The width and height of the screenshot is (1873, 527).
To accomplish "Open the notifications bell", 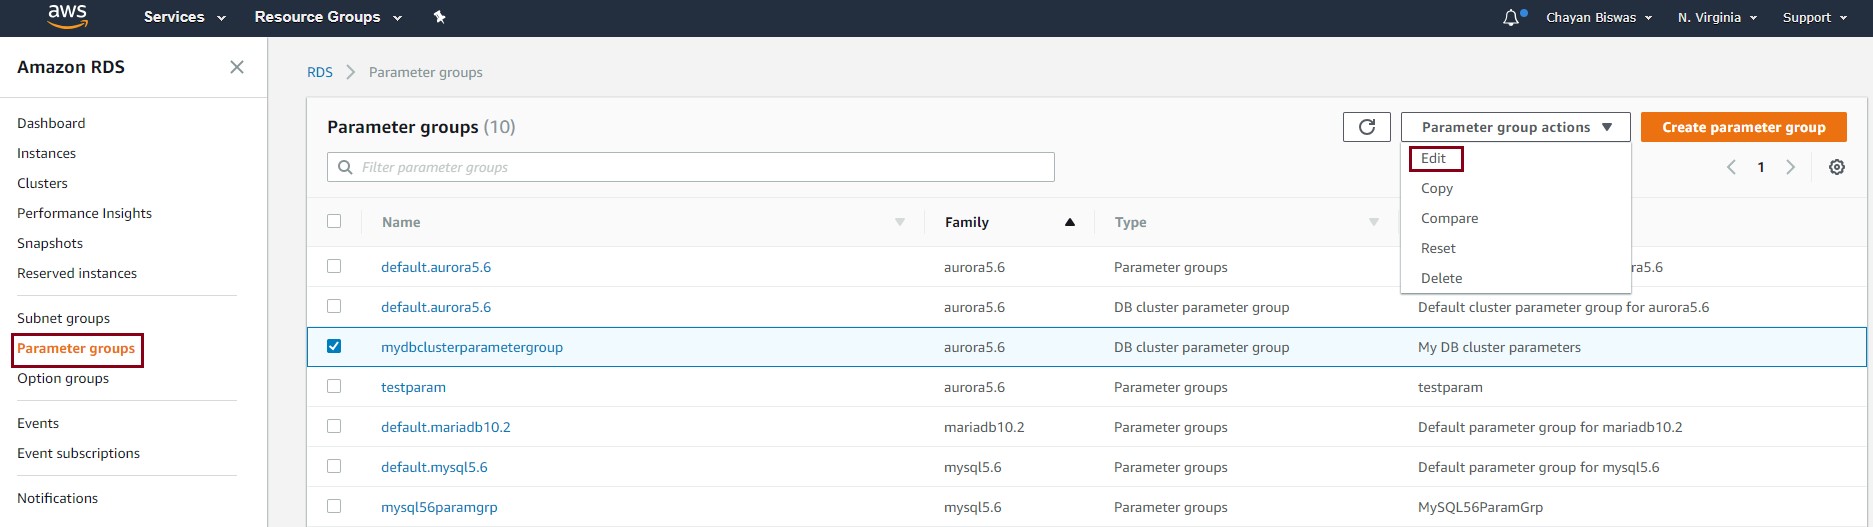I will [1511, 17].
